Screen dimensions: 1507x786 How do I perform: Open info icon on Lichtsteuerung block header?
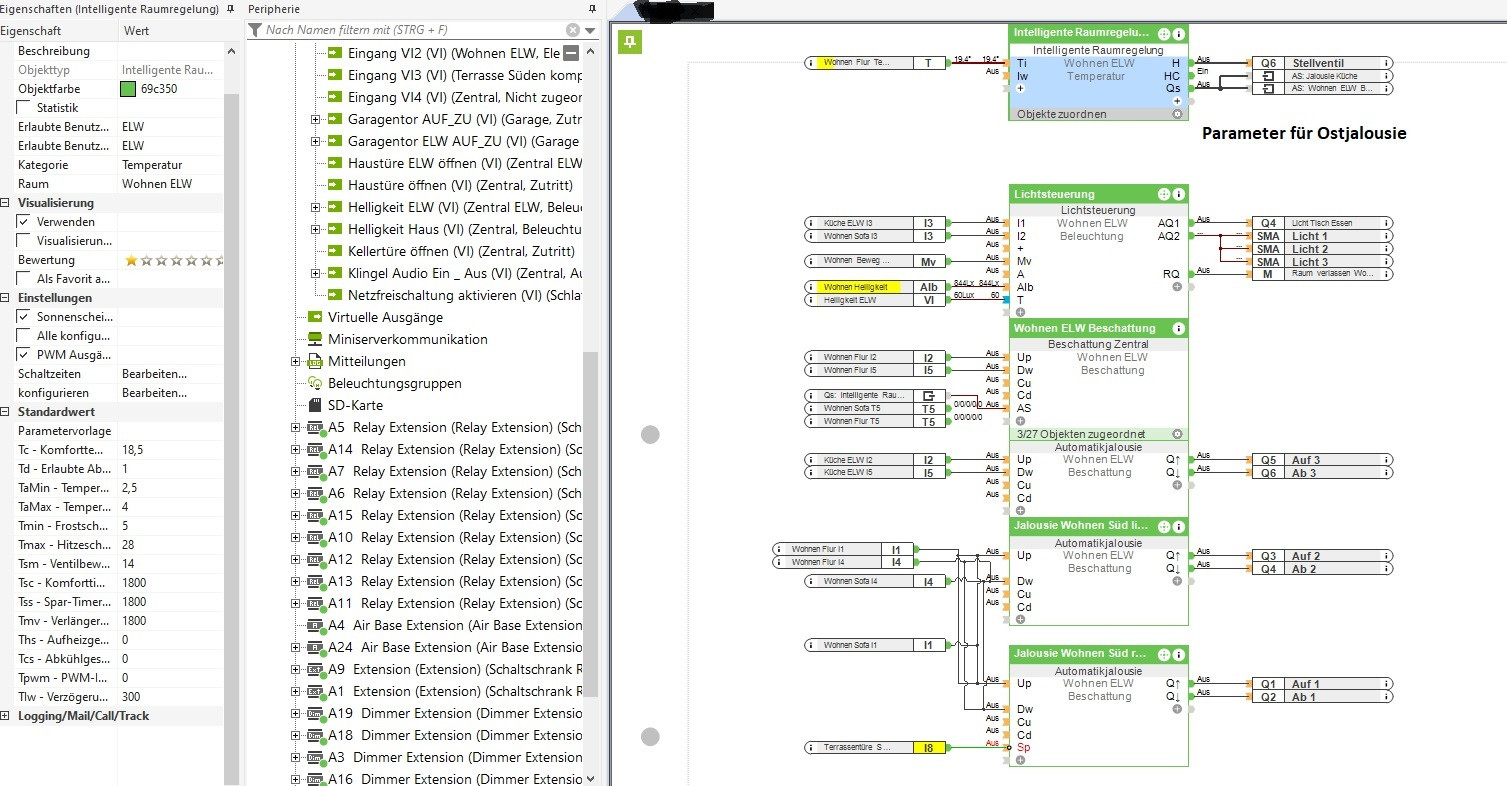tap(1179, 194)
